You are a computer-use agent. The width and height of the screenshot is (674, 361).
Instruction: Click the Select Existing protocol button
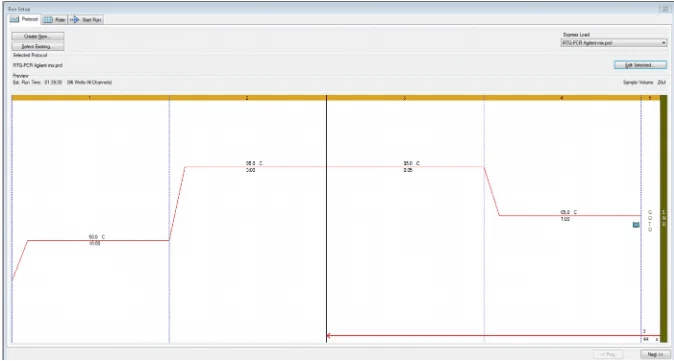point(38,46)
